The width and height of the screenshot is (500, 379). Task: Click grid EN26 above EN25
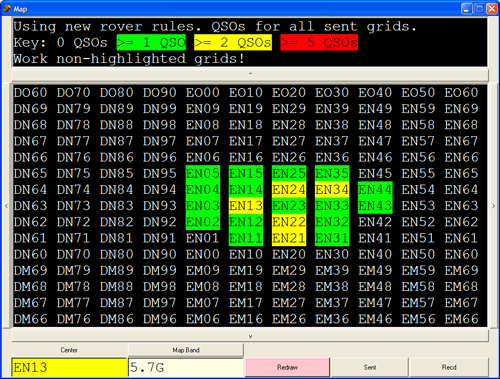(289, 157)
